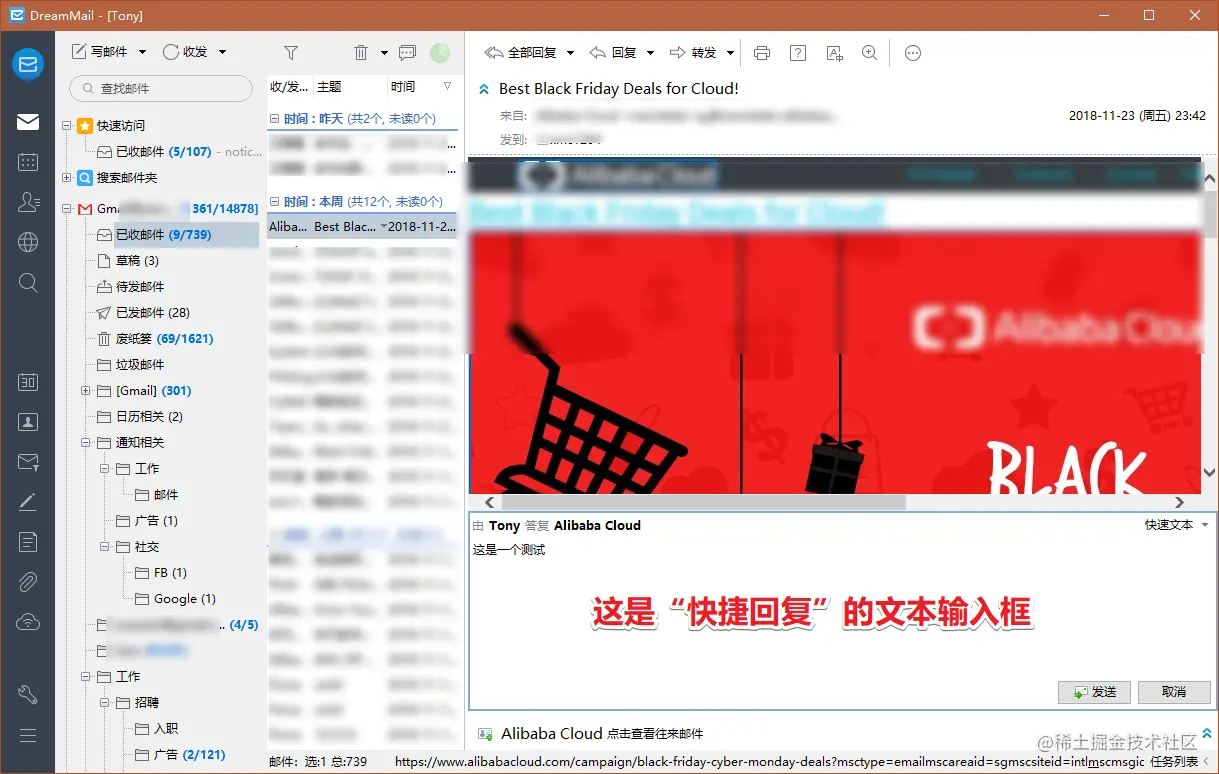Open the 转发 dropdown arrow
1219x774 pixels.
pos(731,53)
